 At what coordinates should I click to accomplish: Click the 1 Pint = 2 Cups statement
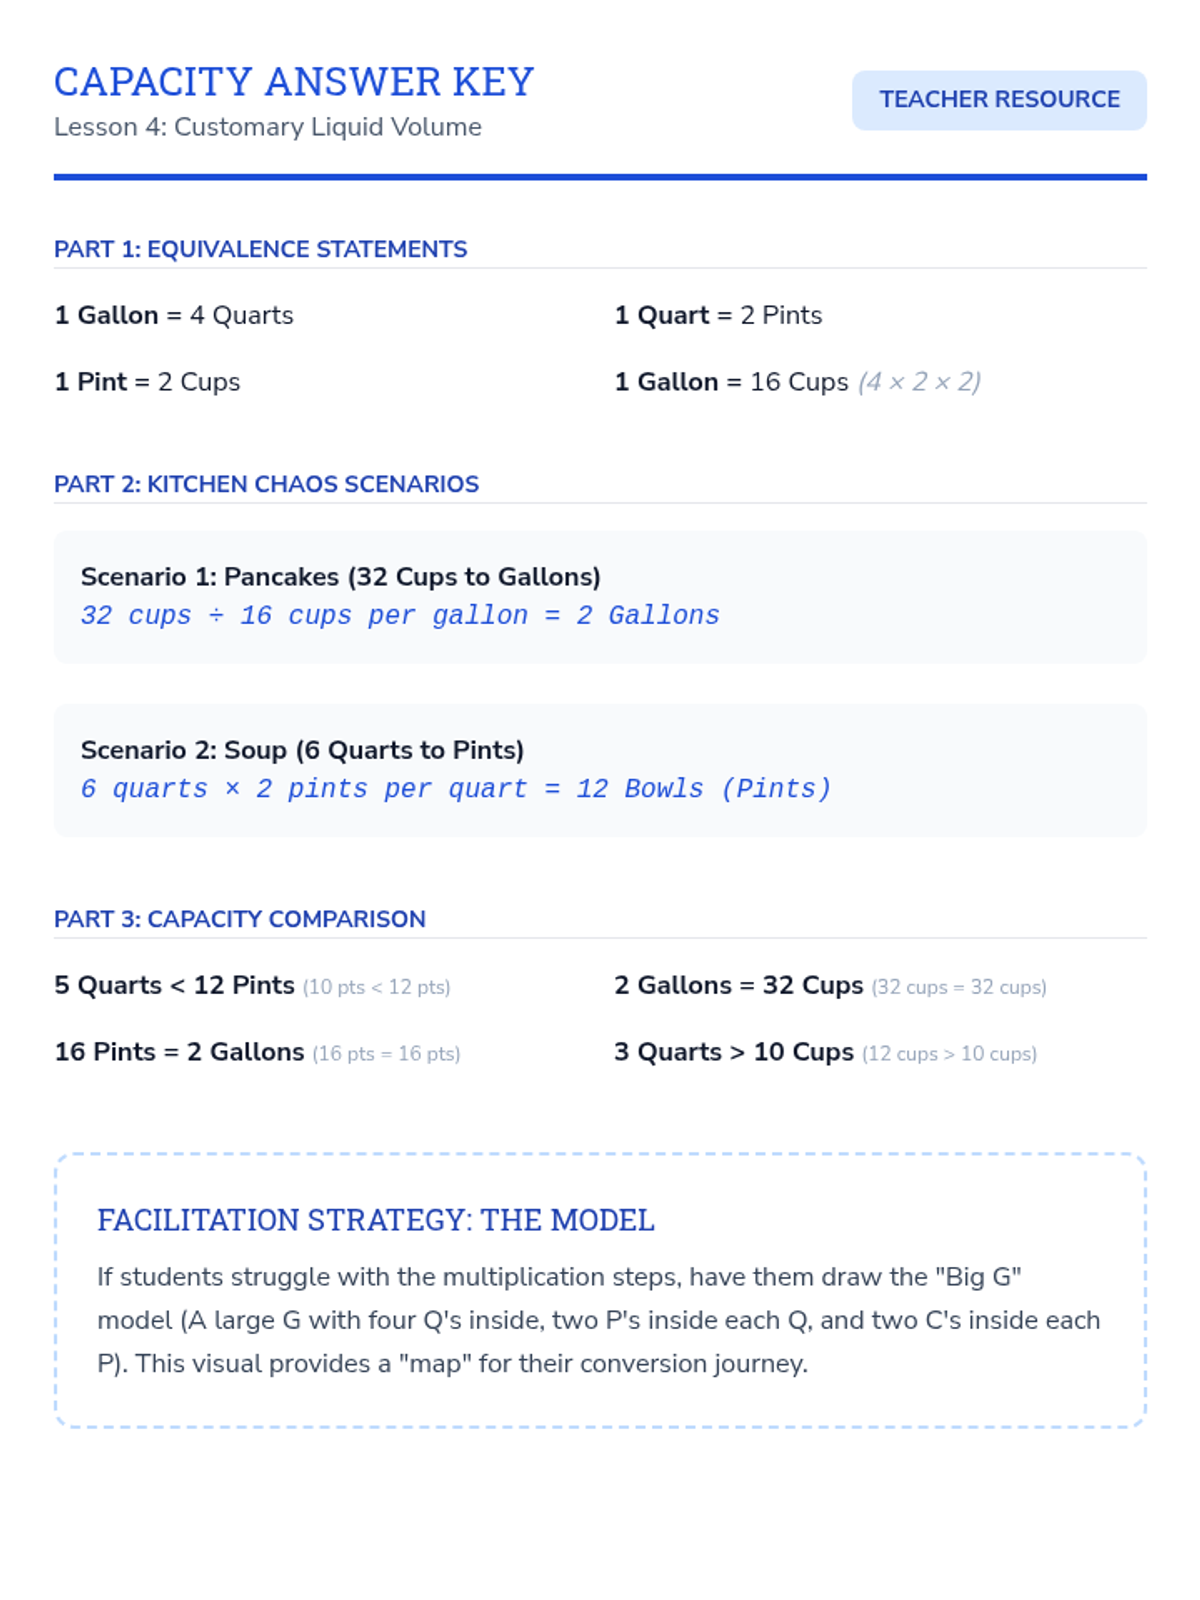pyautogui.click(x=147, y=382)
